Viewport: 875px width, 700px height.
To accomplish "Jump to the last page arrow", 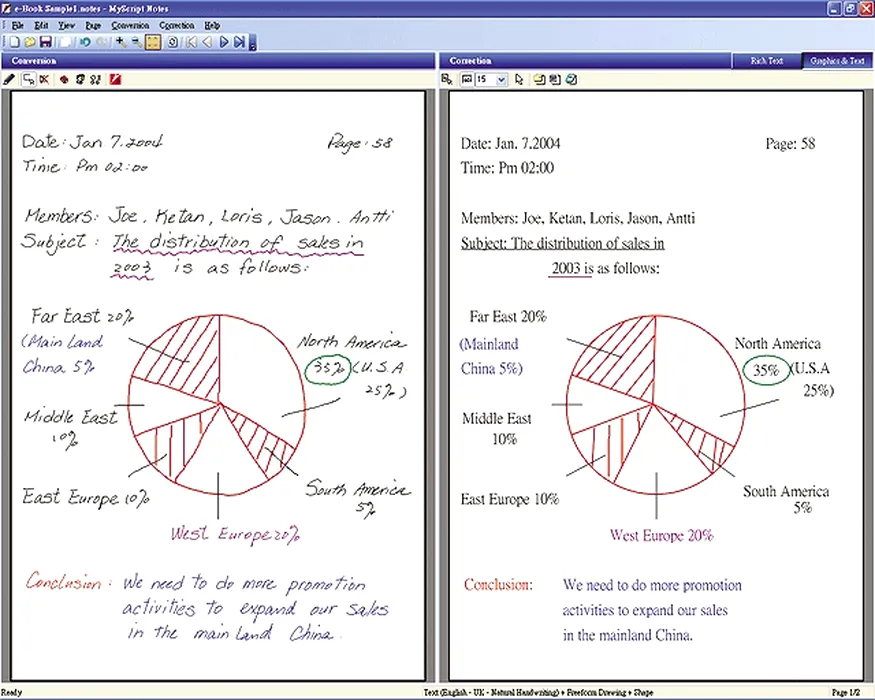I will [240, 42].
